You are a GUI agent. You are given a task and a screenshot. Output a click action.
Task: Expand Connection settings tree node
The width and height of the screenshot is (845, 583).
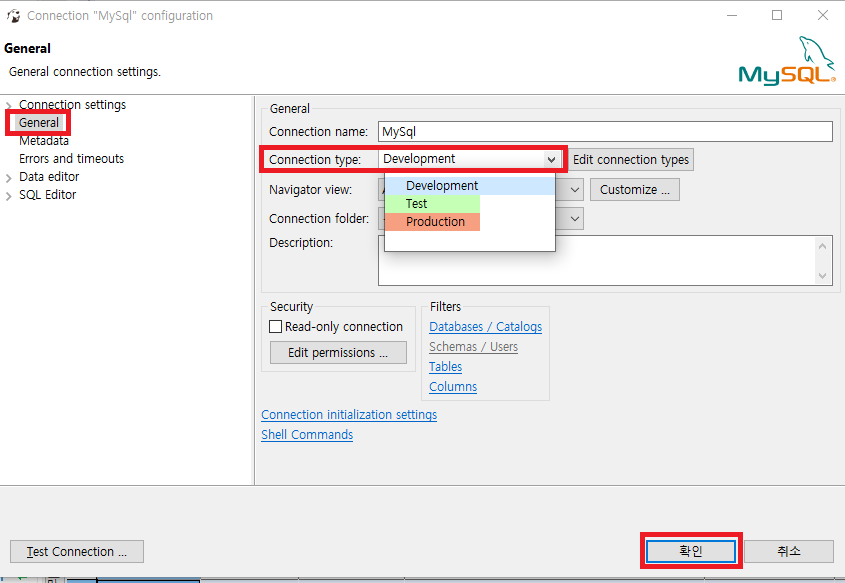(8, 105)
